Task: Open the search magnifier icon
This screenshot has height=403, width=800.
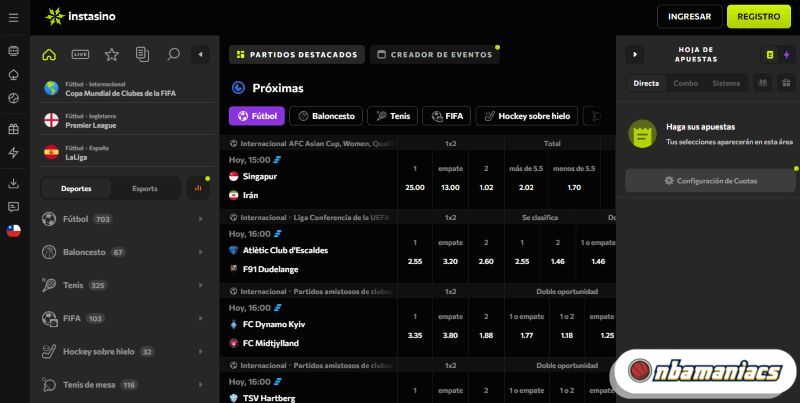Action: click(x=173, y=54)
